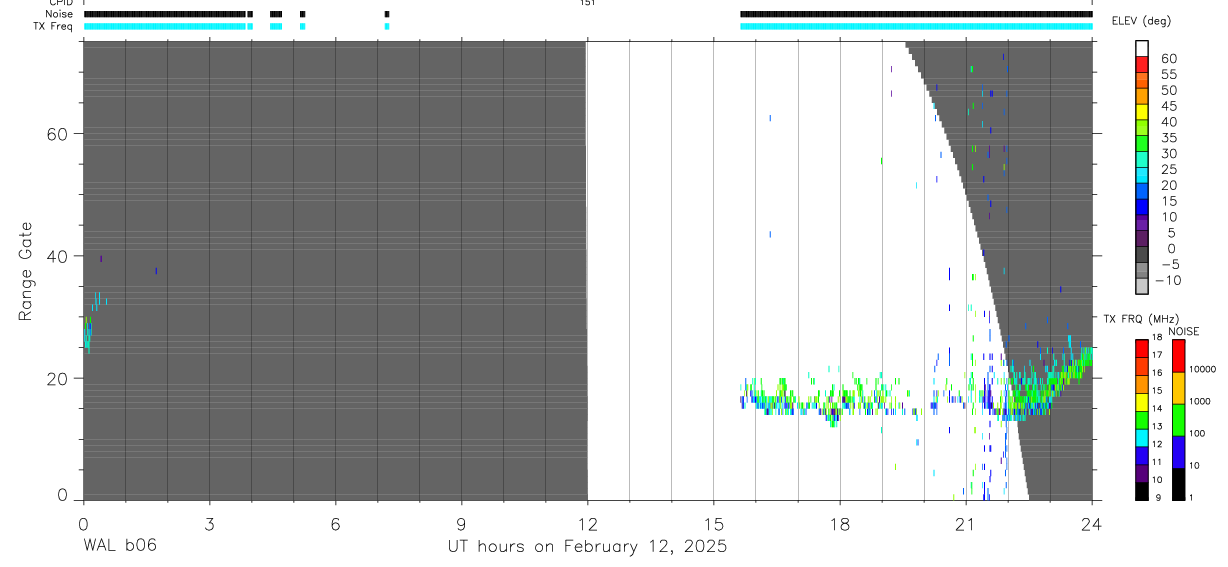Click the black bottom segment of NOISE color bar

tap(1180, 485)
